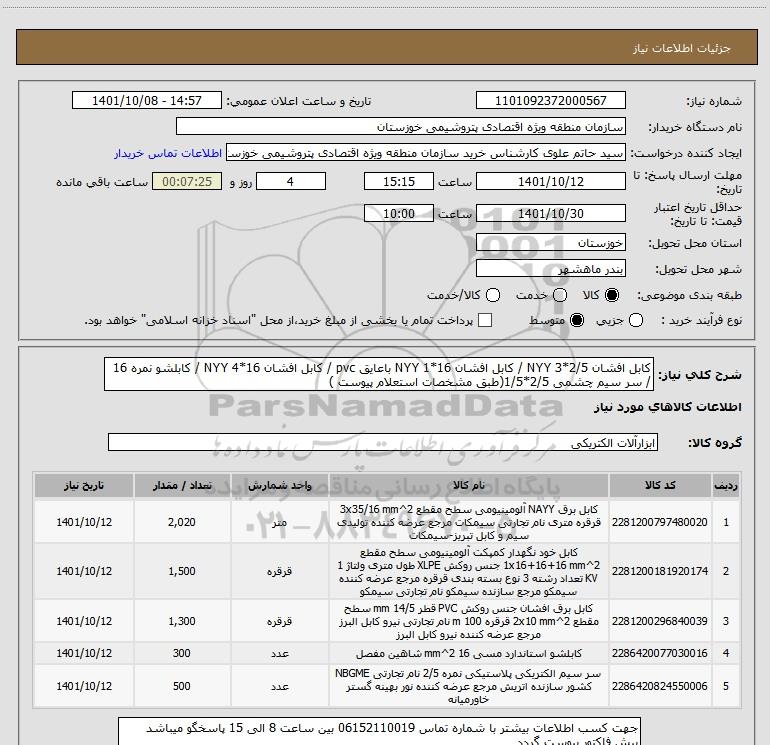
Task: Click the copper cable lug 16 item name
Action: point(468,654)
